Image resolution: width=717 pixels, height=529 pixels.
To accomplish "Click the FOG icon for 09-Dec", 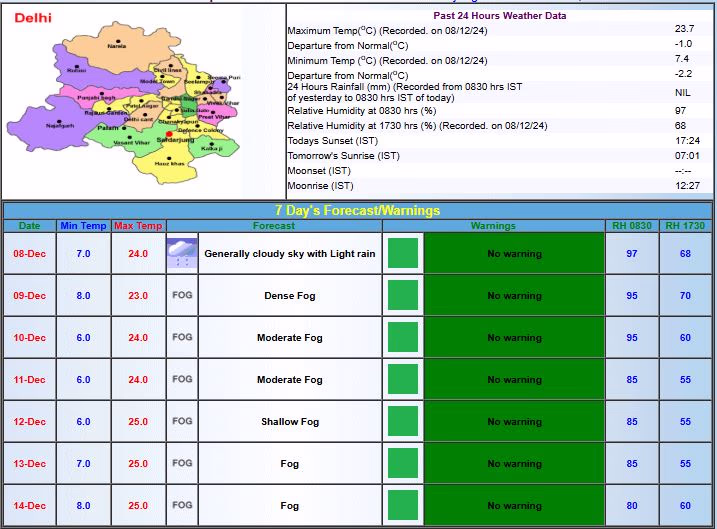I will point(182,296).
